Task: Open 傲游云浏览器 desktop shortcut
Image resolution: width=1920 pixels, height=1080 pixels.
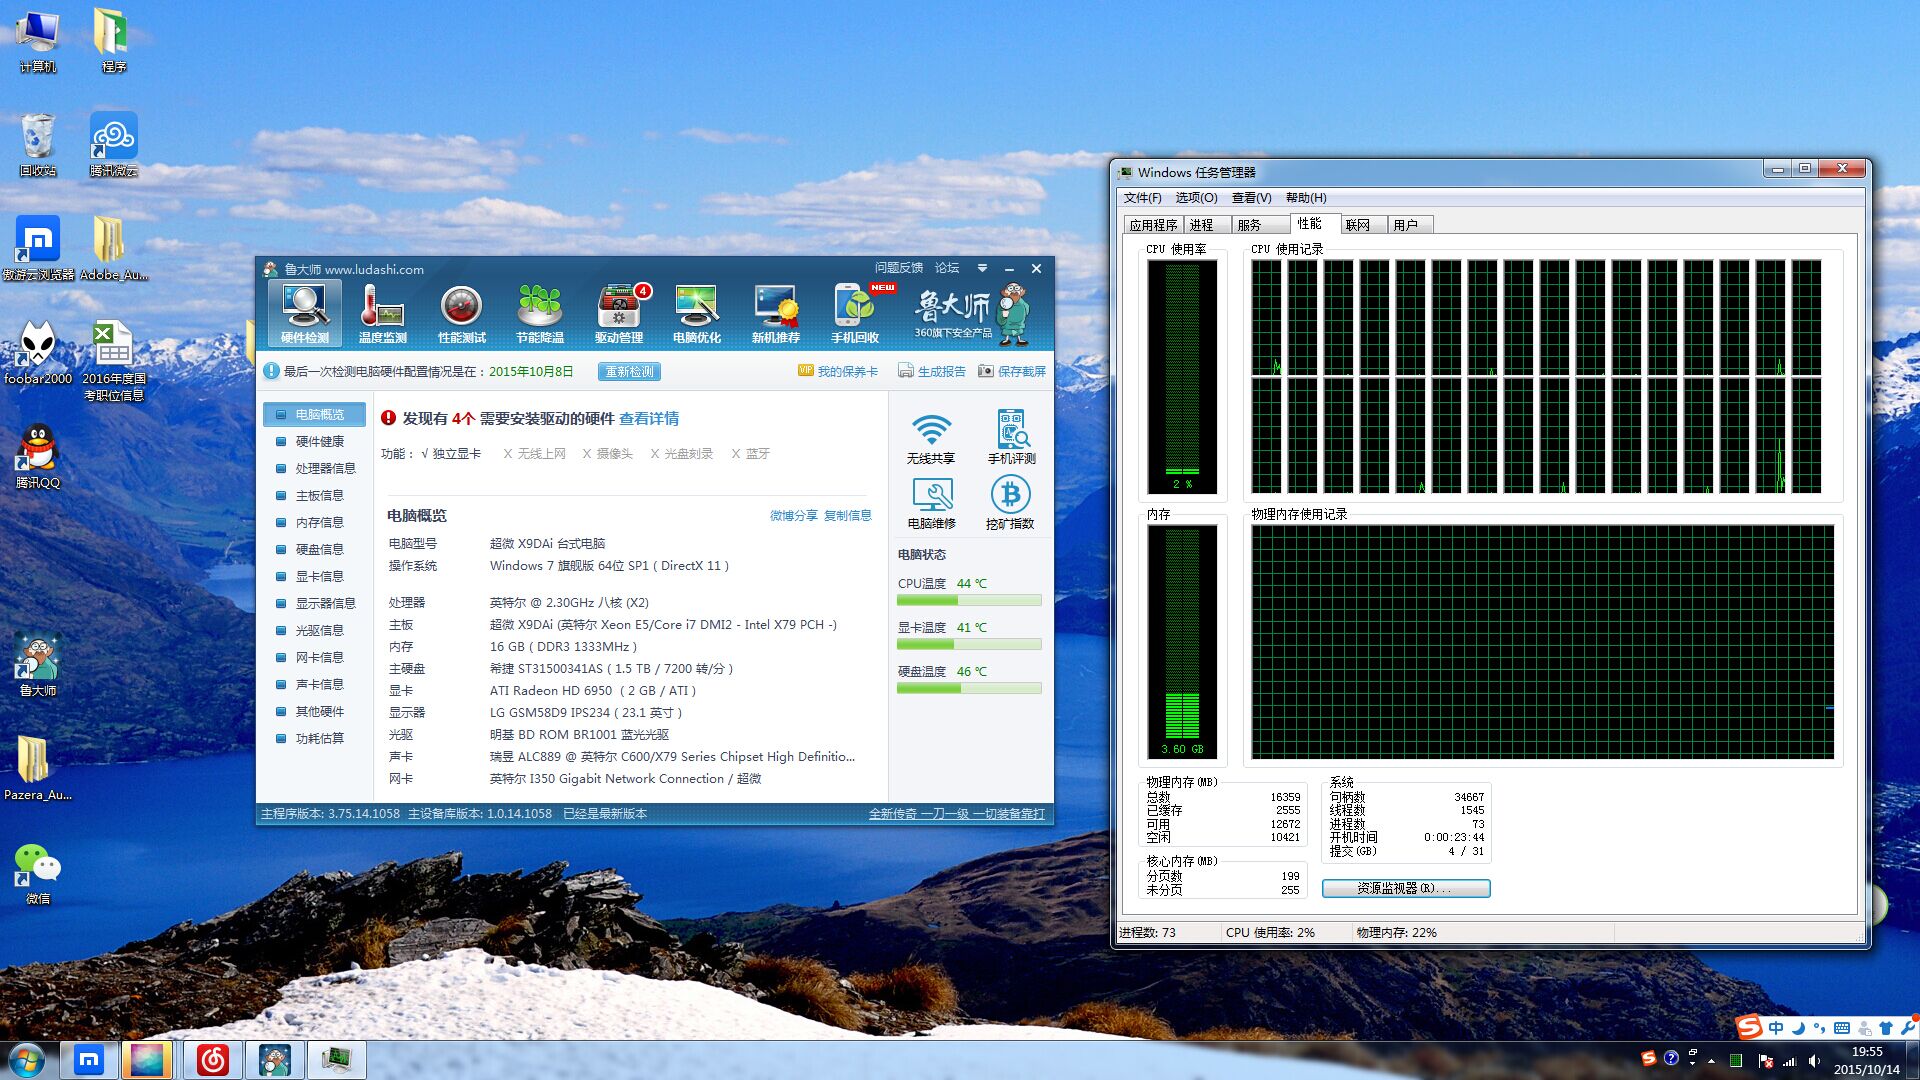Action: [38, 249]
